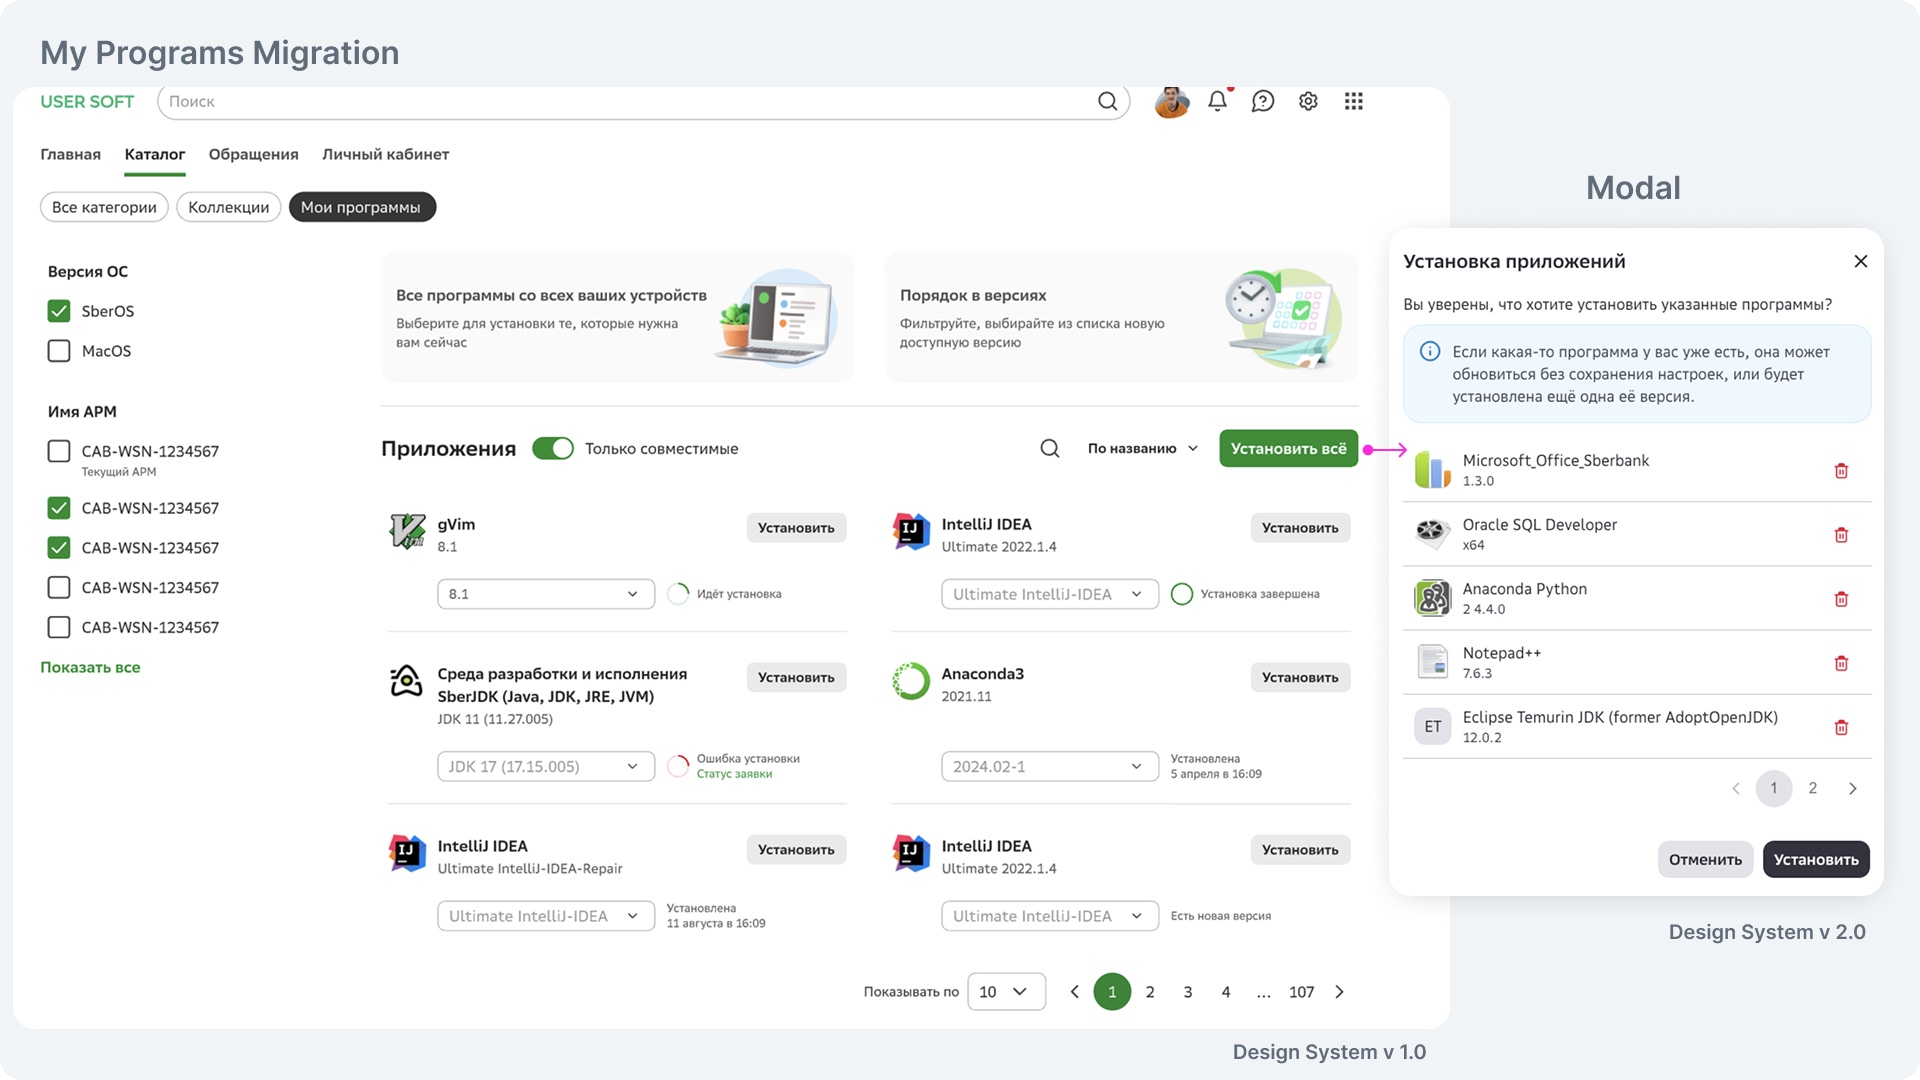Screen dimensions: 1920x1080
Task: Check the MacOS checkbox
Action: (59, 351)
